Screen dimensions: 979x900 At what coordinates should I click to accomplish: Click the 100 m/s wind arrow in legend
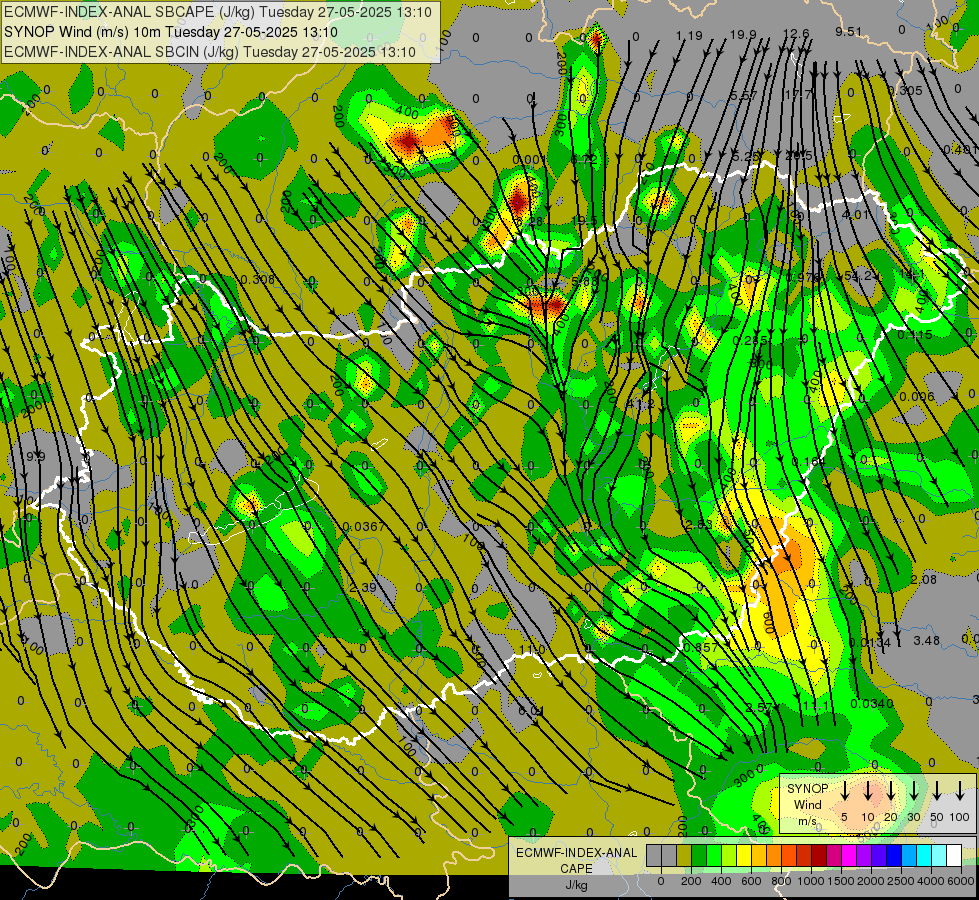point(960,791)
